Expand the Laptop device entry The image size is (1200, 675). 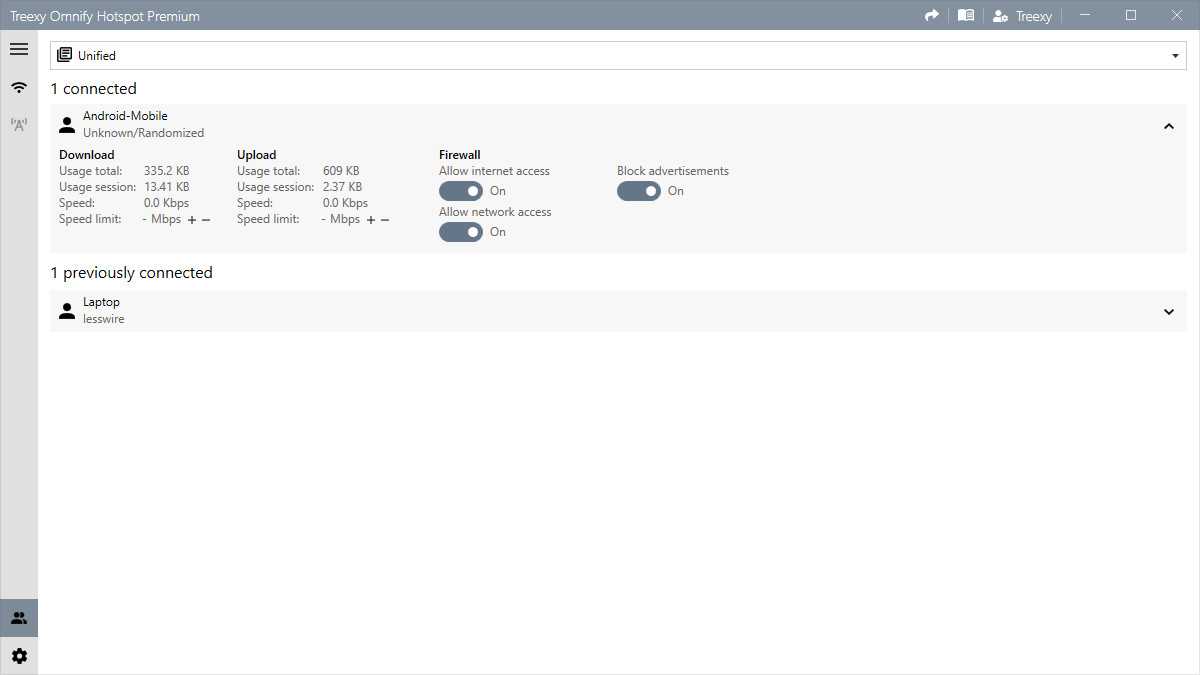(1168, 312)
